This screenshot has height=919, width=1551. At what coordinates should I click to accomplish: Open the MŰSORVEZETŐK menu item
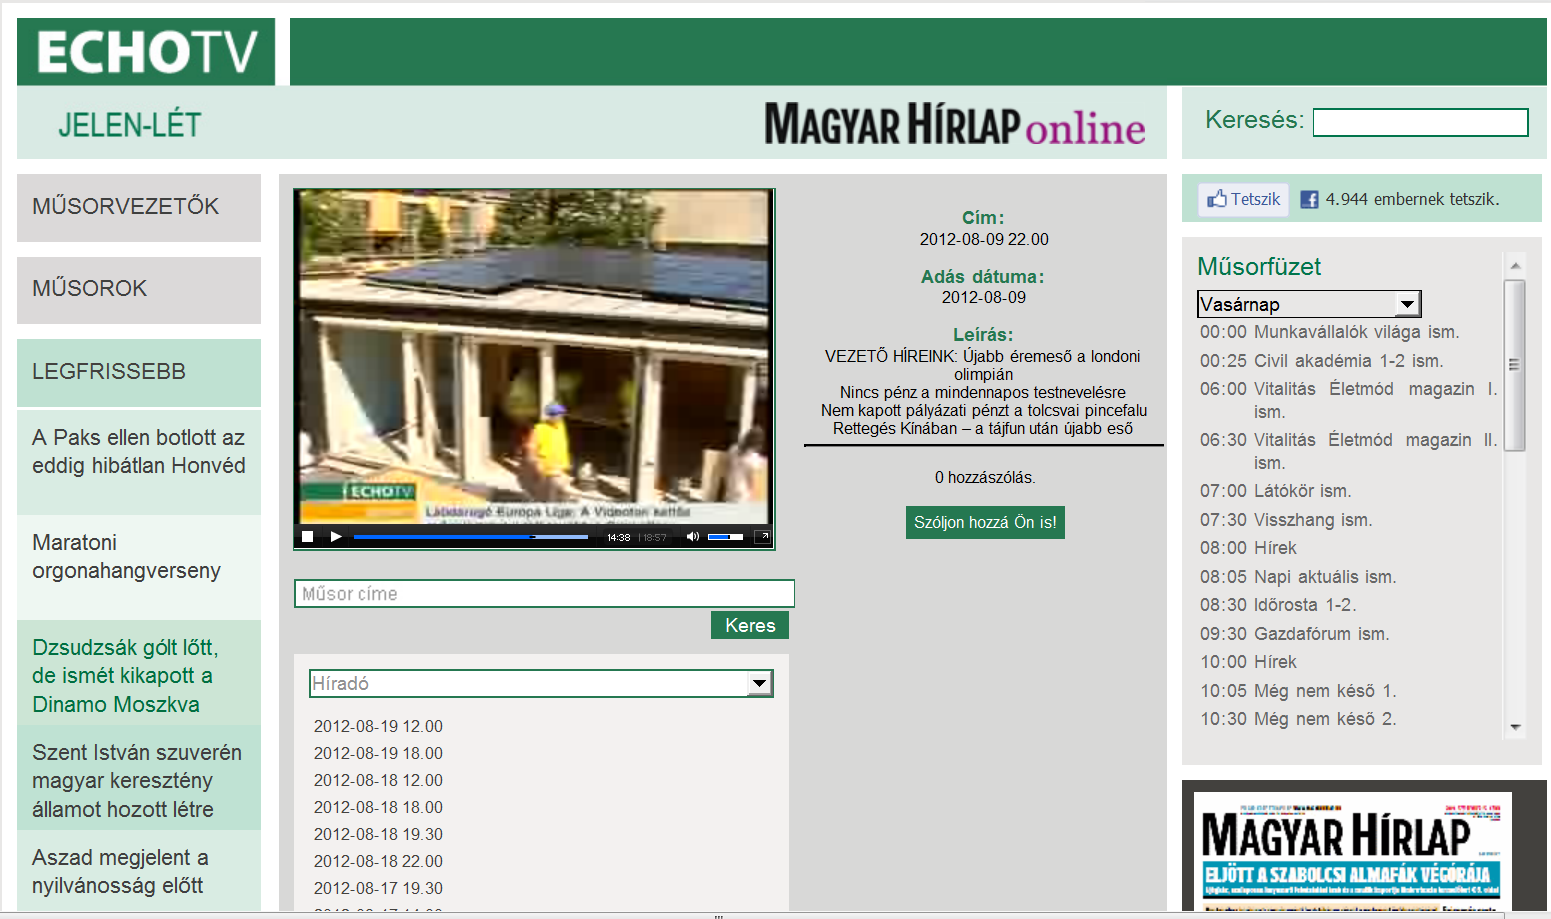pyautogui.click(x=139, y=207)
